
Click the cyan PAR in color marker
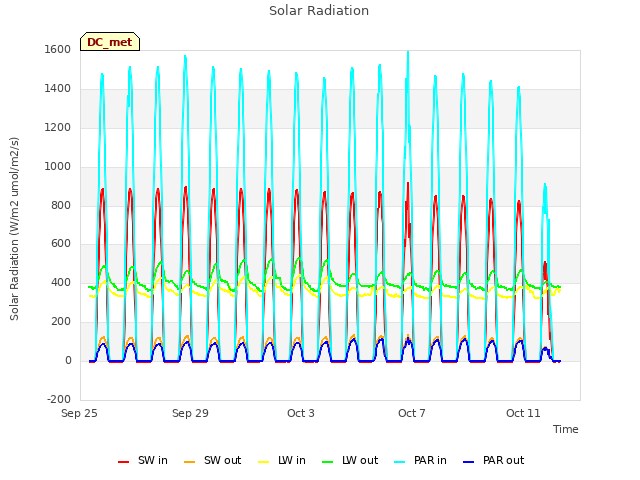tap(400, 462)
